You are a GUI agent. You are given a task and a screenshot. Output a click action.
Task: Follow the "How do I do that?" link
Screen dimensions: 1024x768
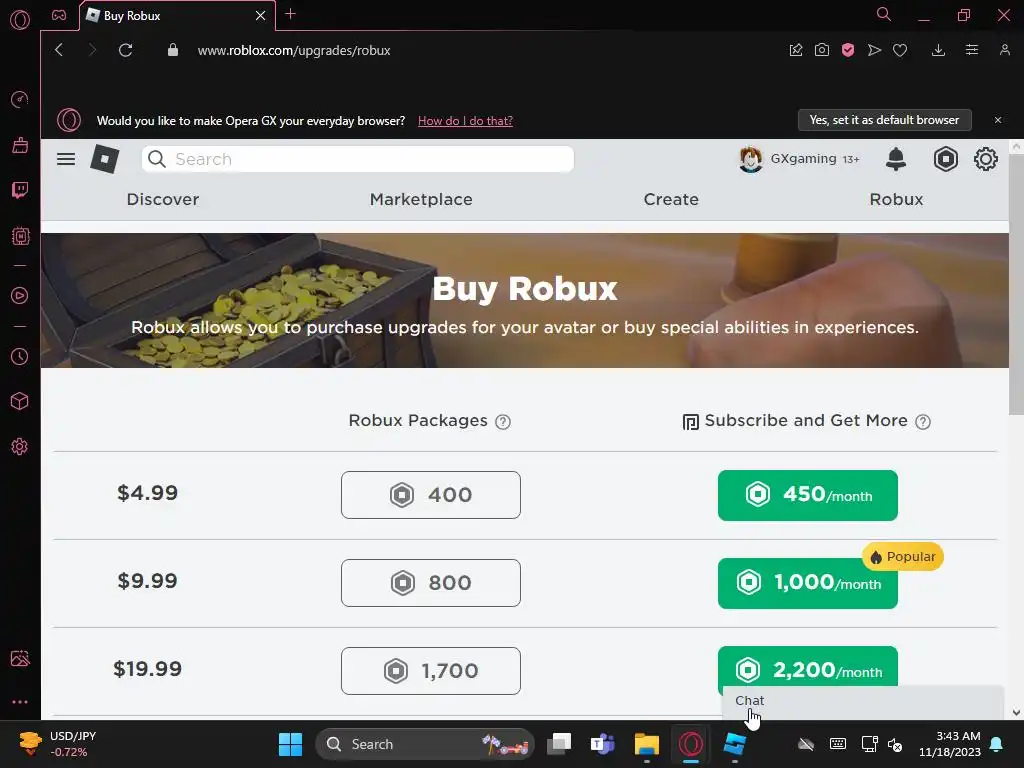click(465, 121)
